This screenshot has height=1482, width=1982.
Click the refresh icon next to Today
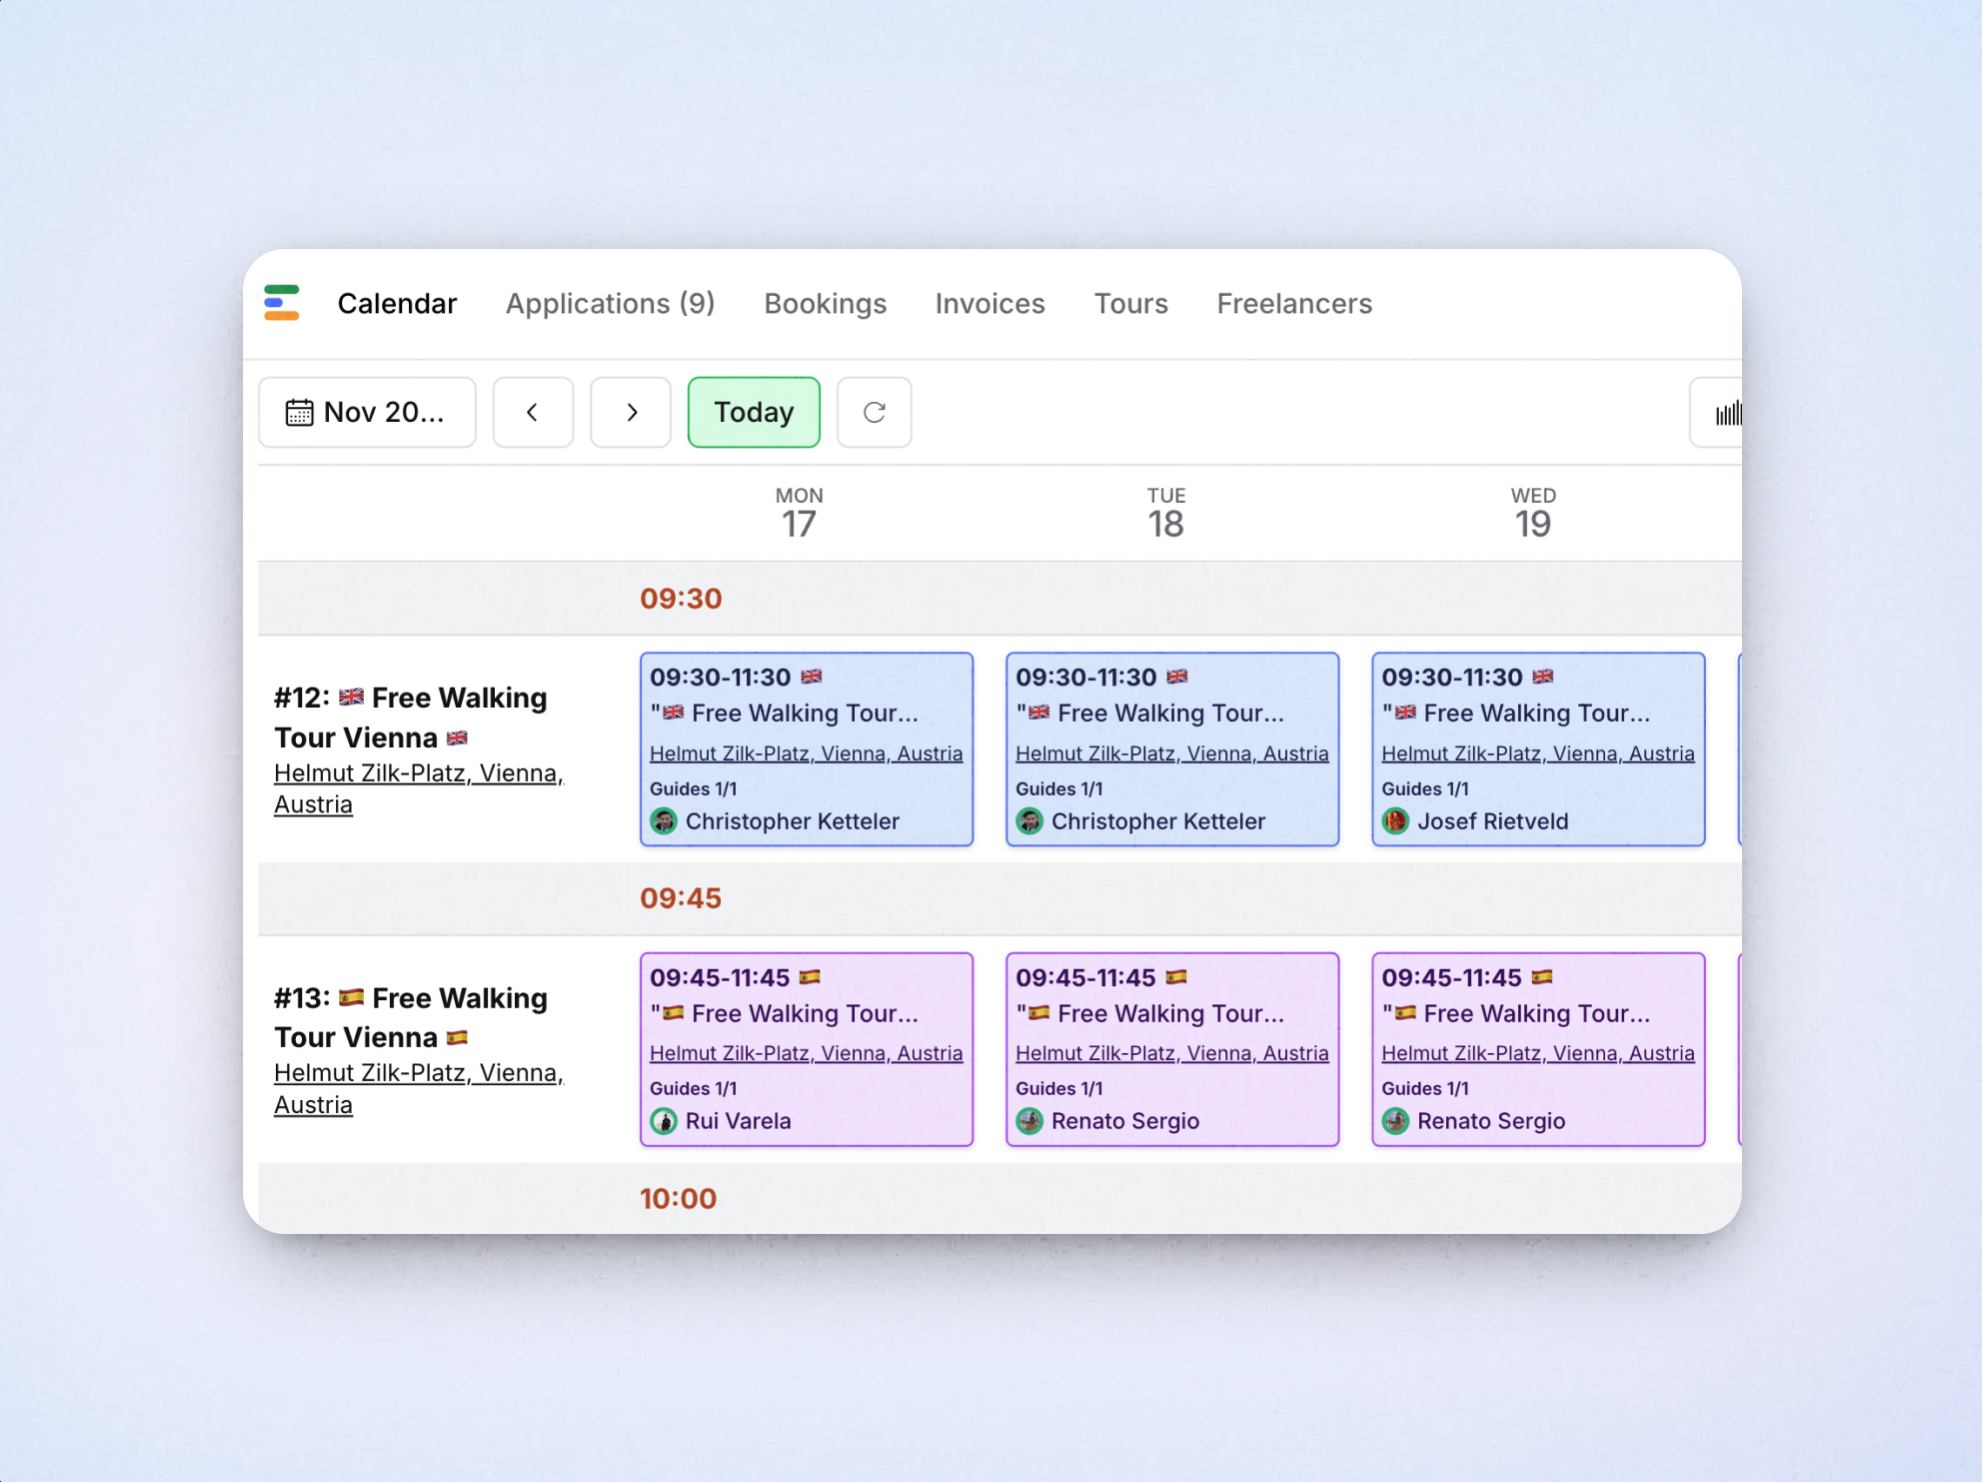[874, 412]
